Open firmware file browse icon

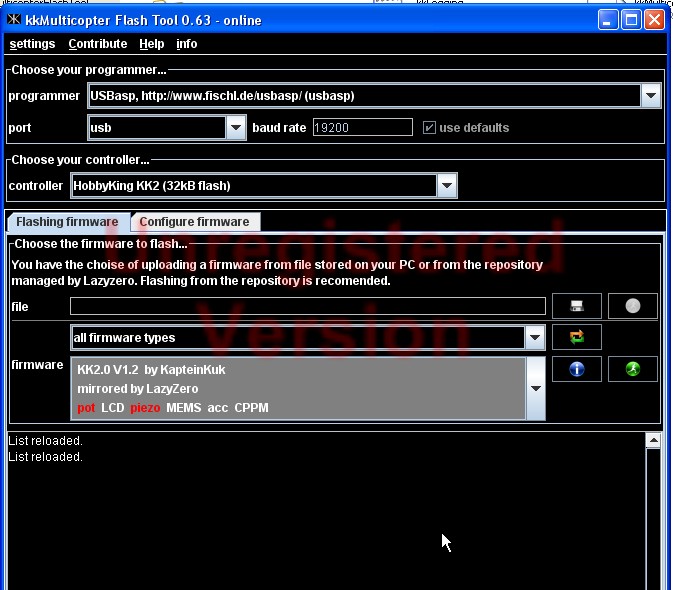tap(576, 306)
